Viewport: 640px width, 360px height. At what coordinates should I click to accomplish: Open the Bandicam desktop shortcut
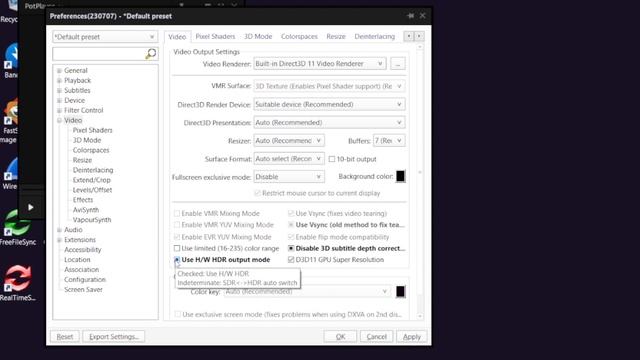pos(10,61)
